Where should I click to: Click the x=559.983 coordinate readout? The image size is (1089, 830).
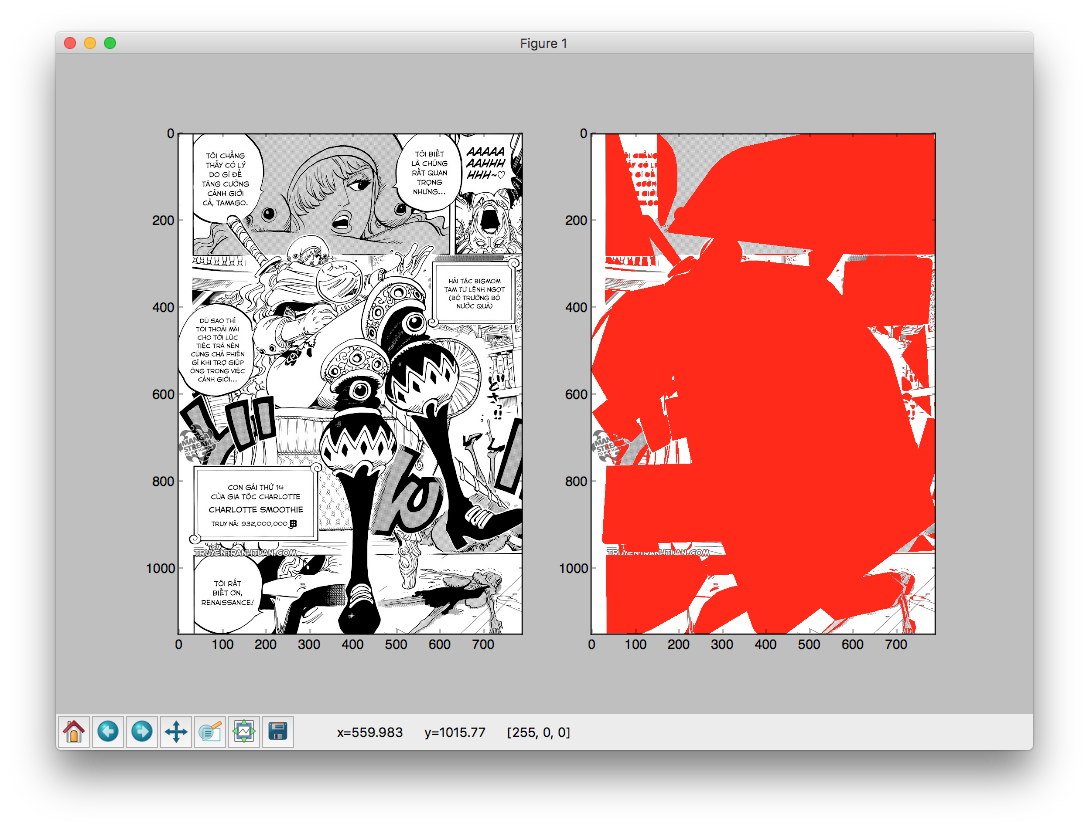click(370, 732)
